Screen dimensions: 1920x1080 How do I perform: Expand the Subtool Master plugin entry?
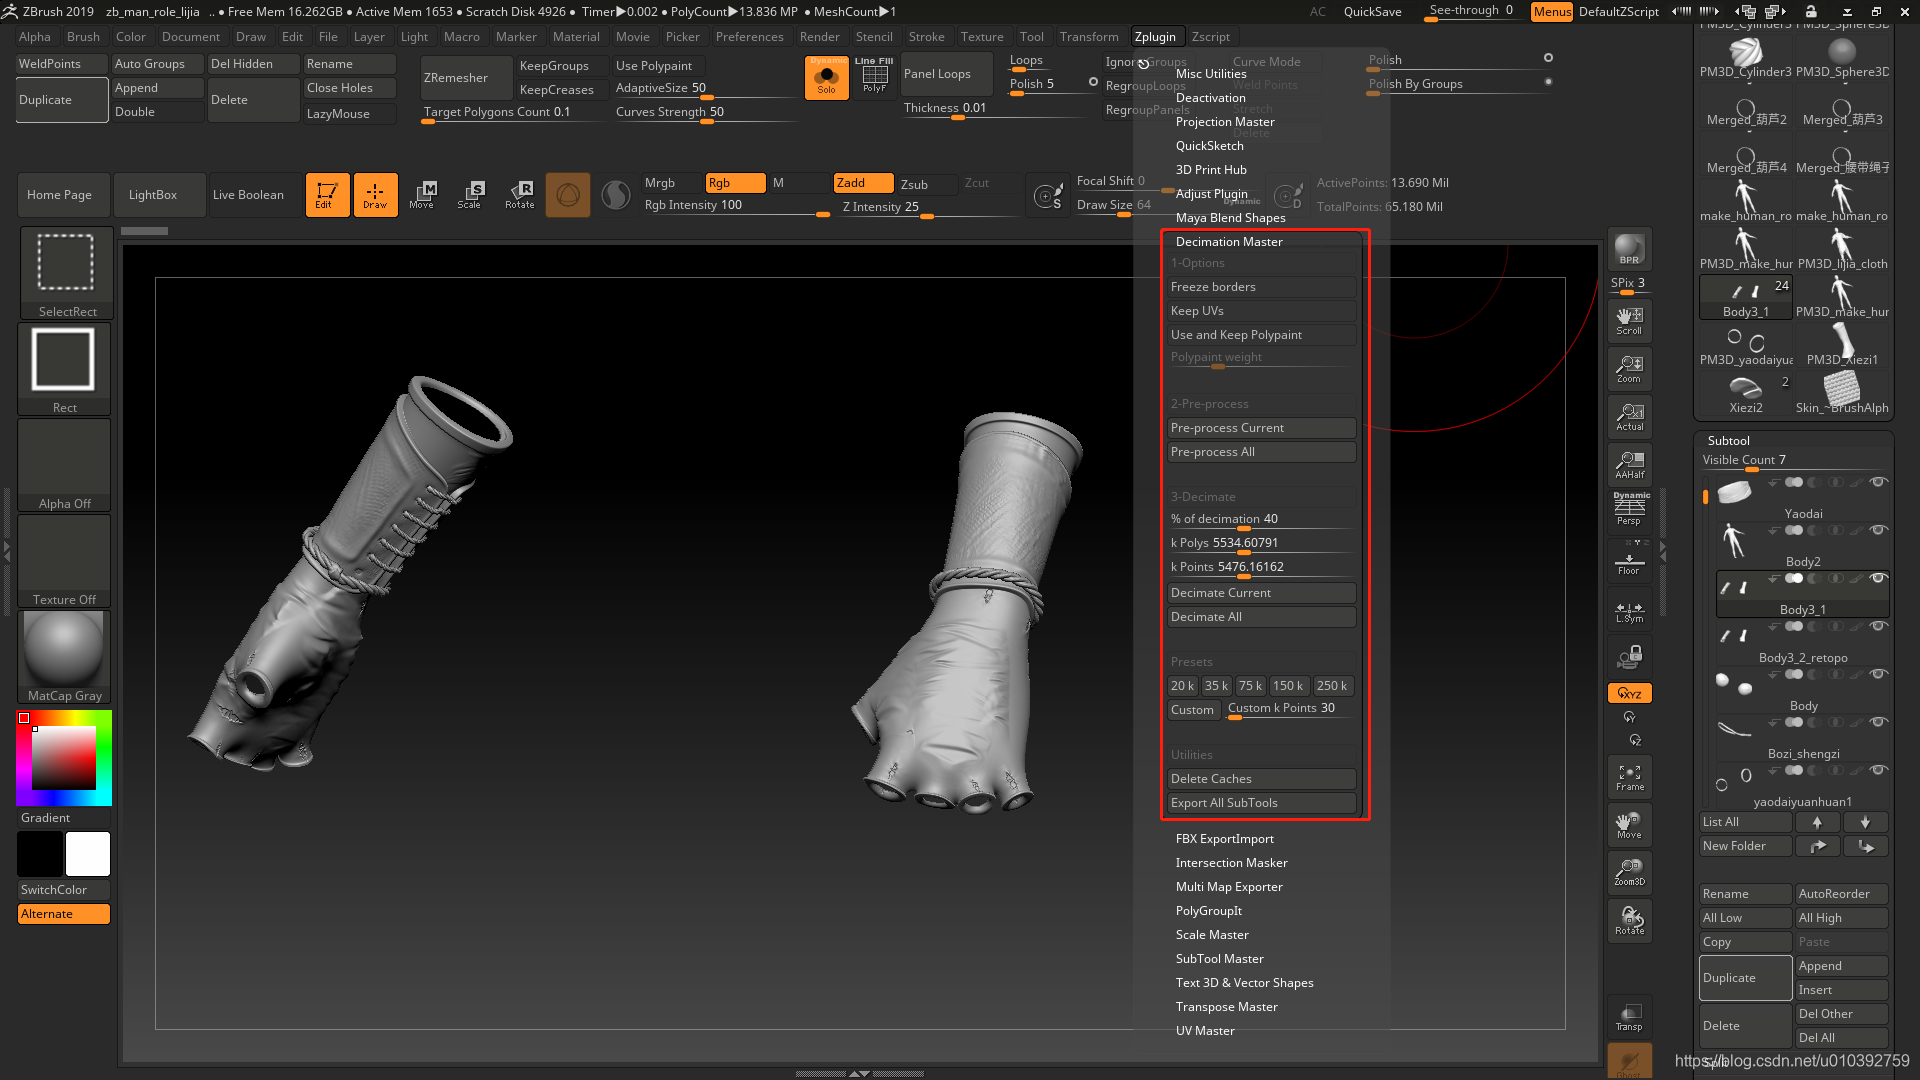tap(1218, 957)
